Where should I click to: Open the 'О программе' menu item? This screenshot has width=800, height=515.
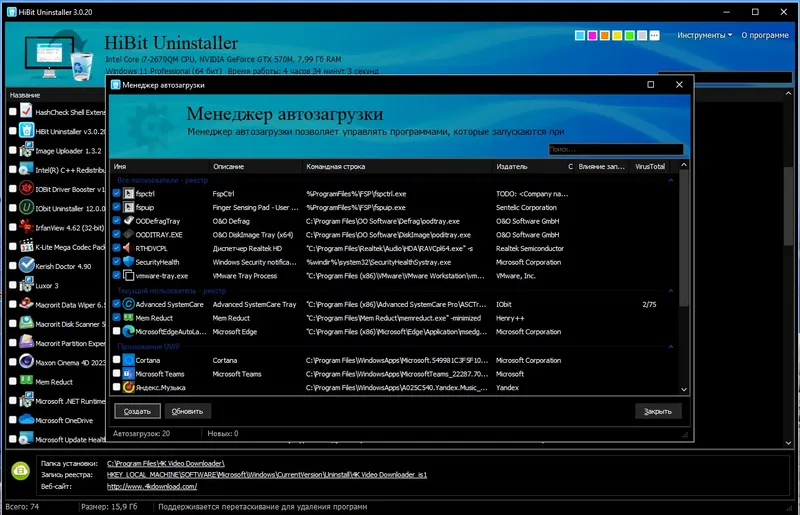(x=764, y=35)
